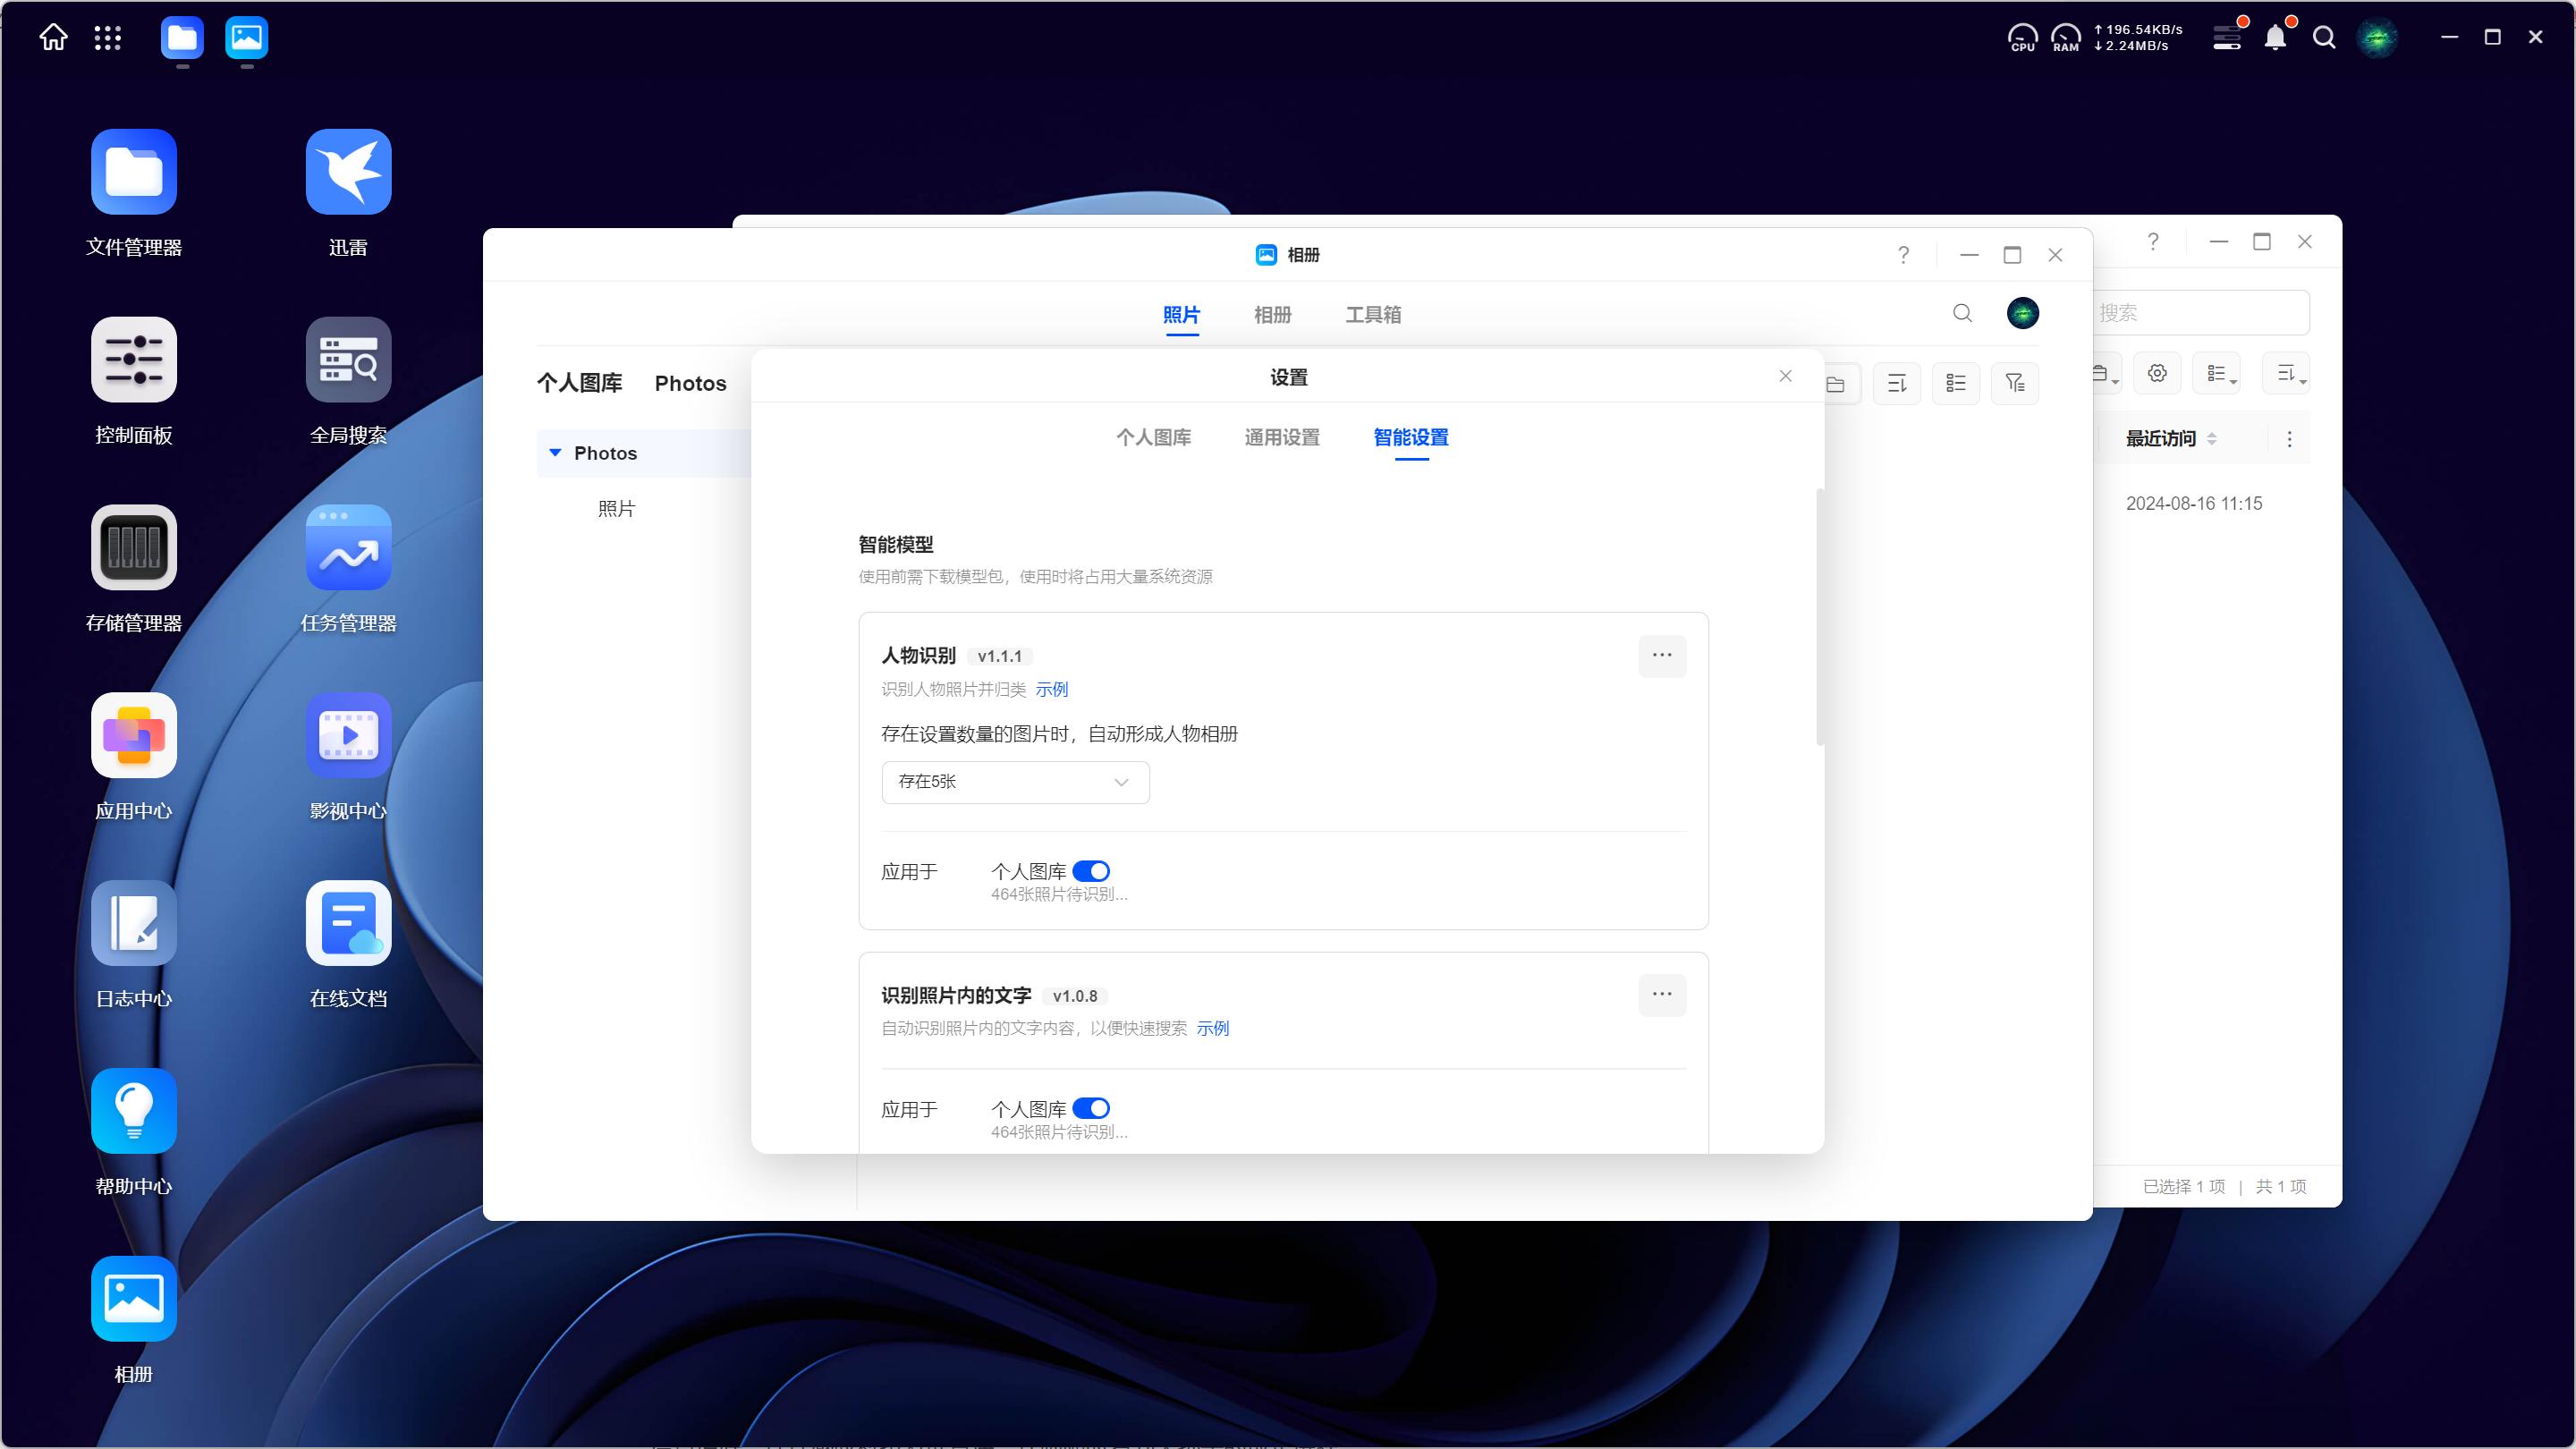Screen dimensions: 2576x1449
Task: Open the Log Center (日志中心) icon
Action: (x=134, y=923)
